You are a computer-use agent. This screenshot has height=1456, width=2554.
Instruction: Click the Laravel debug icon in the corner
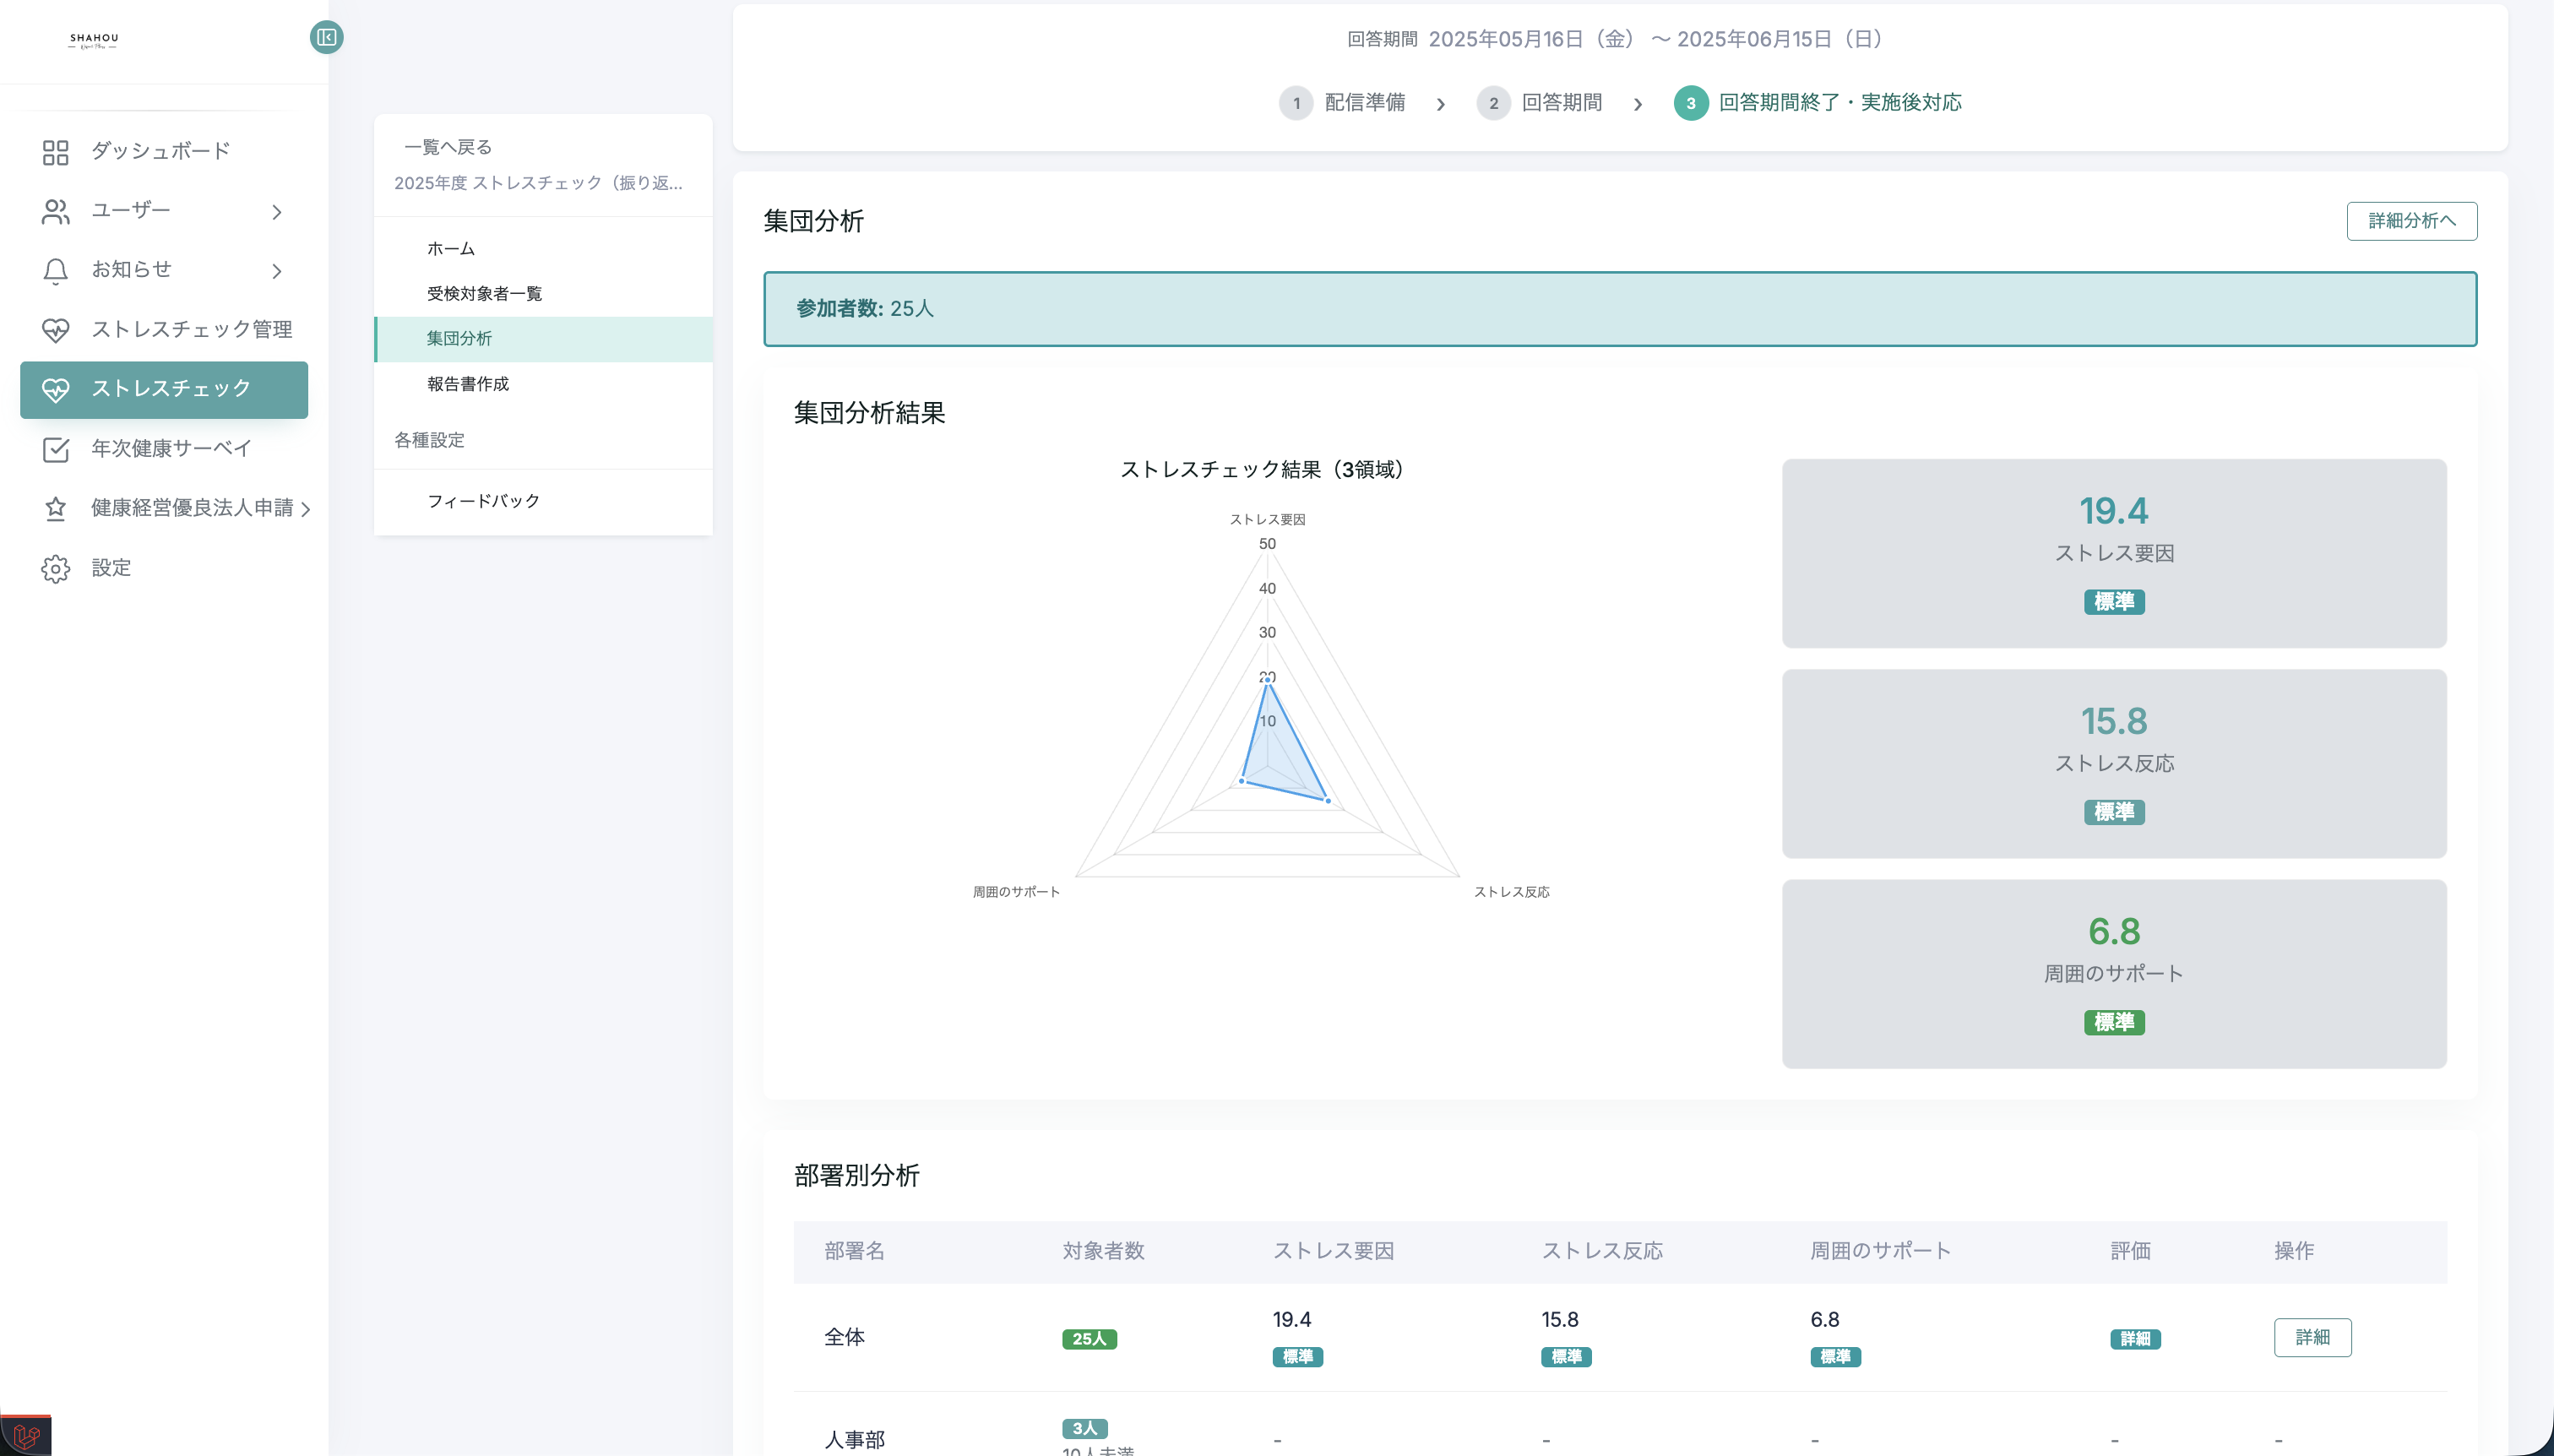pyautogui.click(x=26, y=1436)
